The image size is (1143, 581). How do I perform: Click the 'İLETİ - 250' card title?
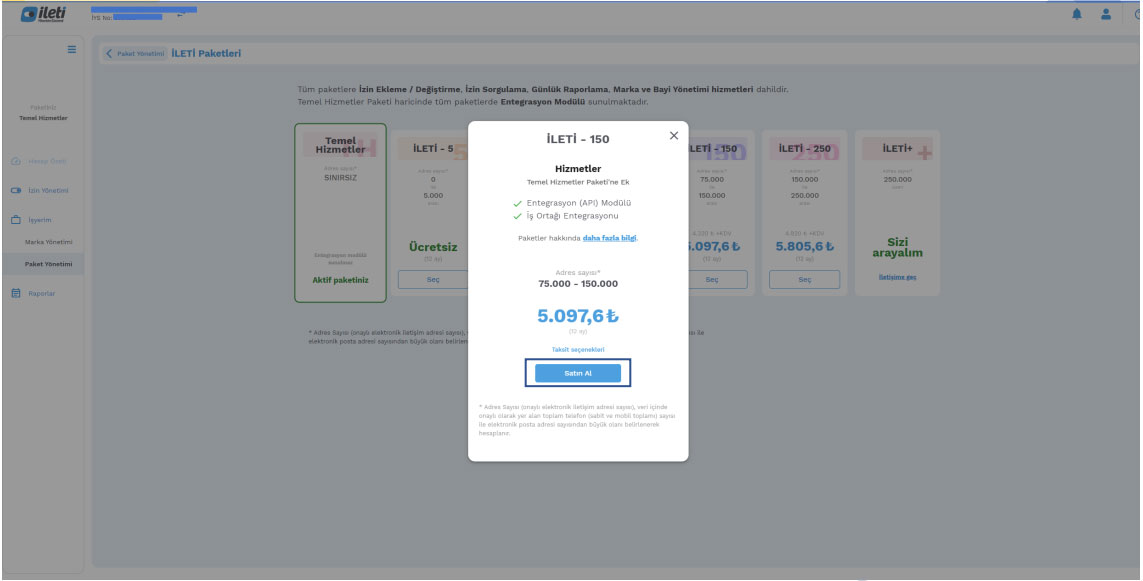pos(805,149)
